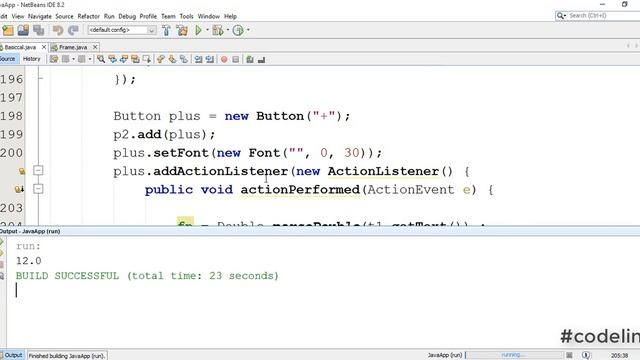Click the Shift Line Right icon
Screen dimensions: 640x360
click(210, 60)
